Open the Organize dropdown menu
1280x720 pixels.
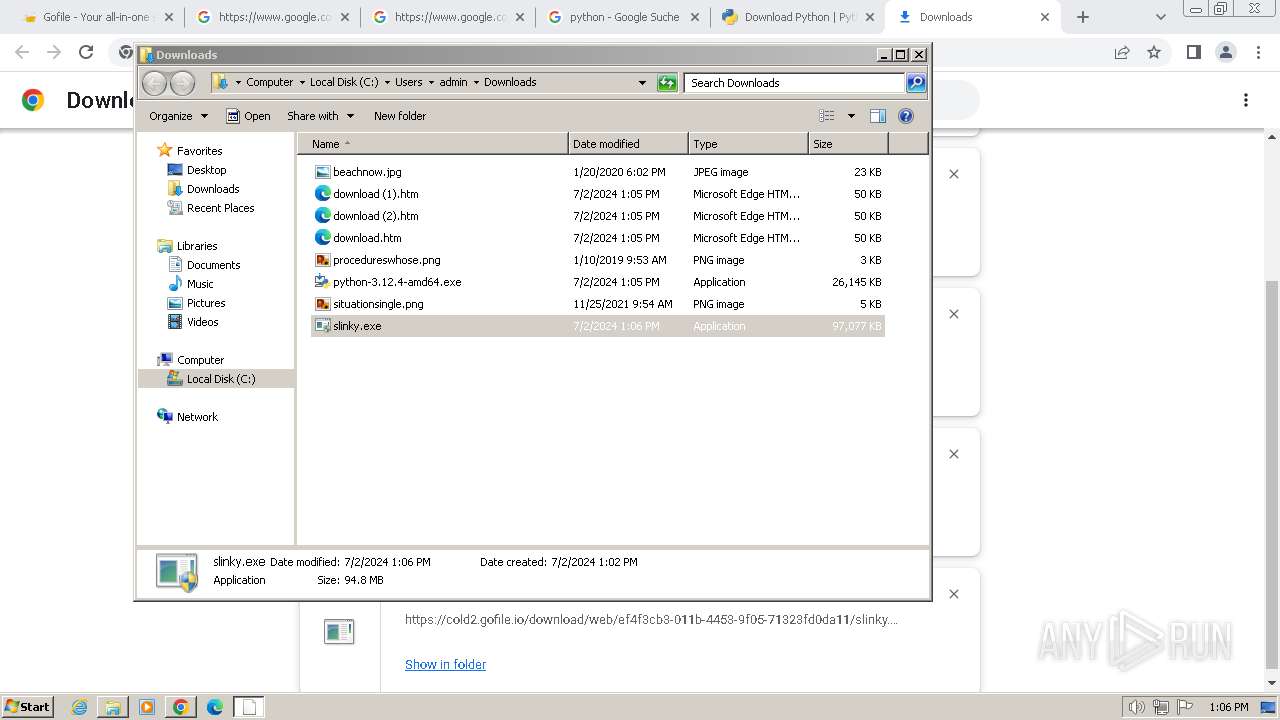pos(178,116)
